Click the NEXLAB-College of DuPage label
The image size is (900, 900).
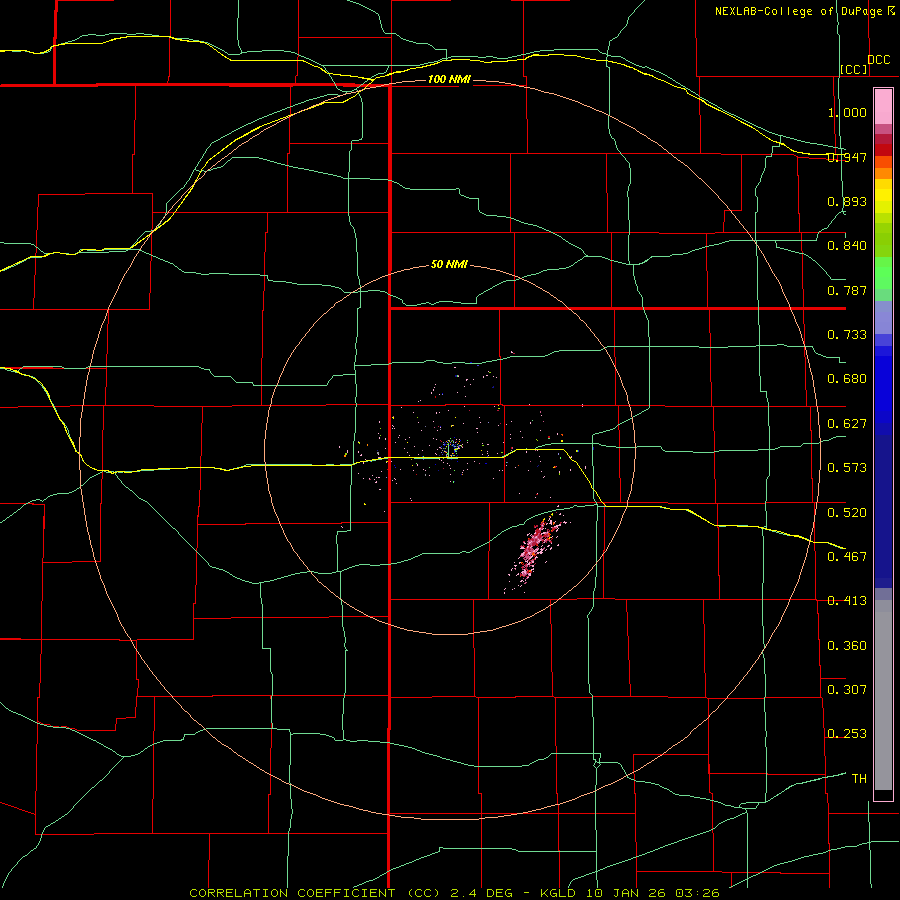804,11
